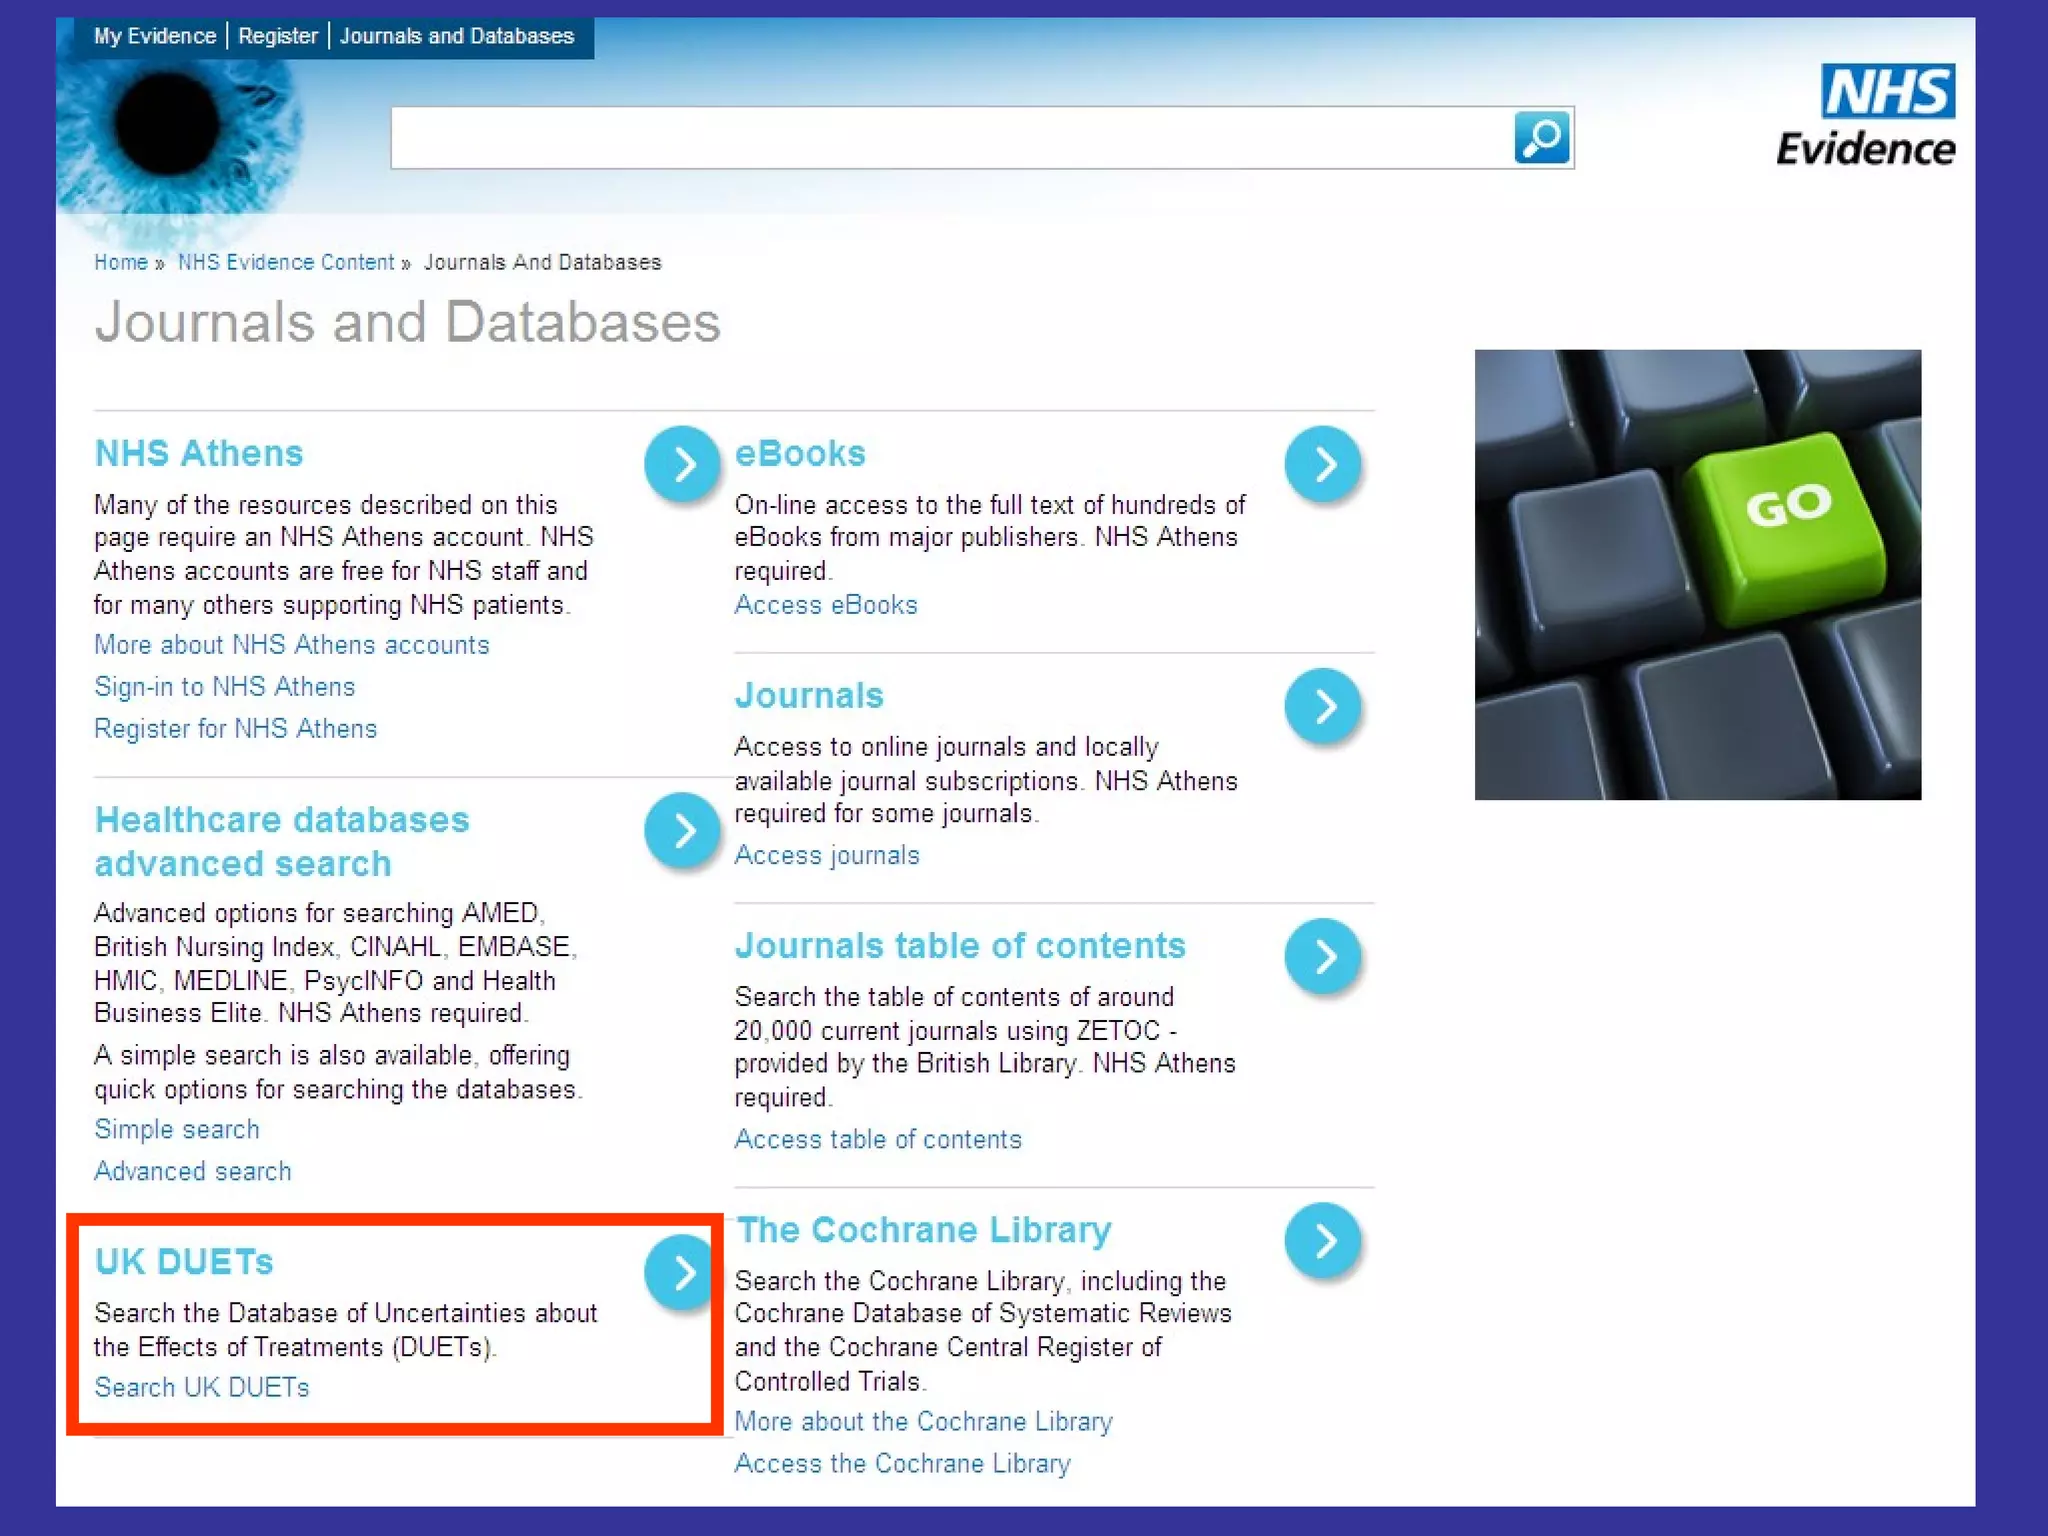Image resolution: width=2048 pixels, height=1536 pixels.
Task: Click arrow icon beside The Cochrane Library
Action: (1323, 1240)
